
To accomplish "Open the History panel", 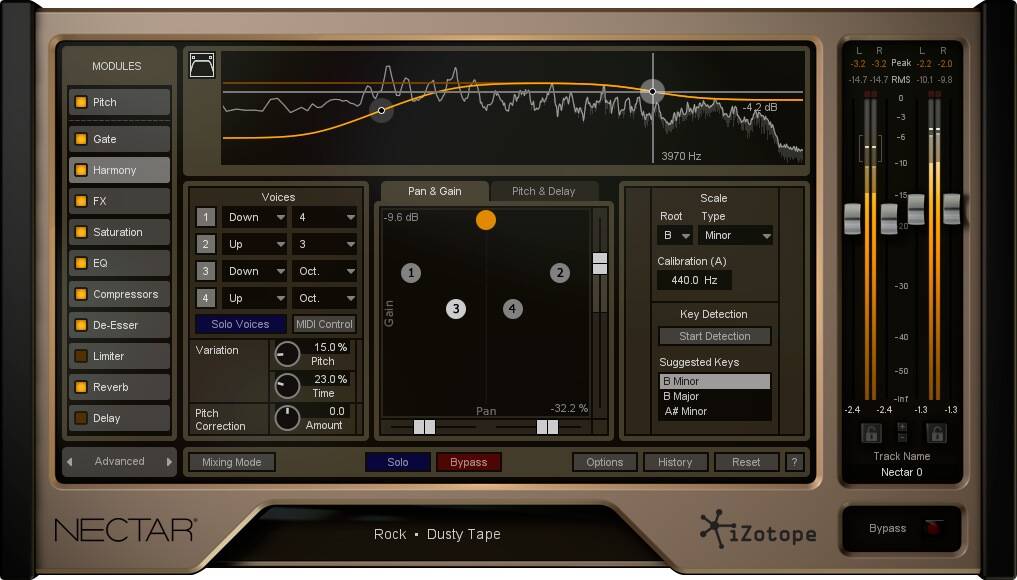I will coord(675,462).
